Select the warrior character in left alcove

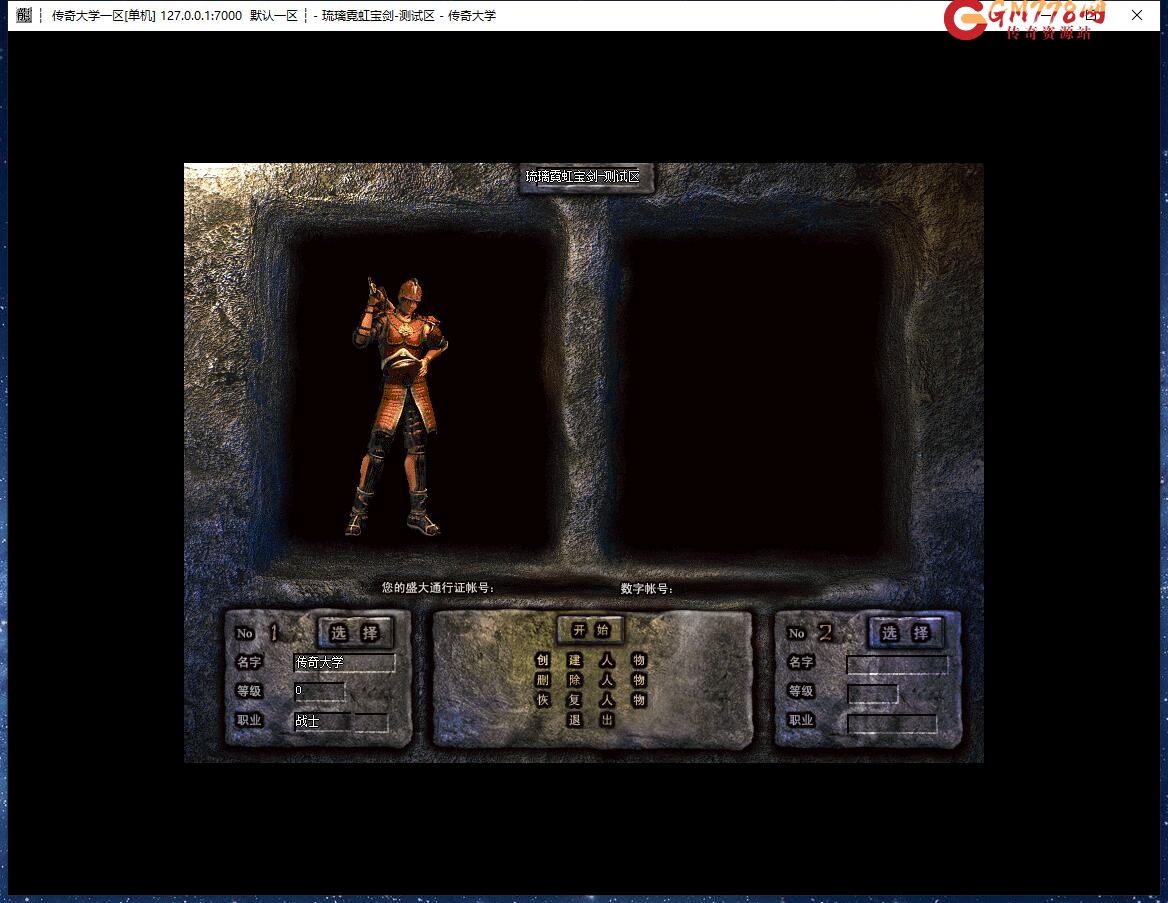coord(399,407)
